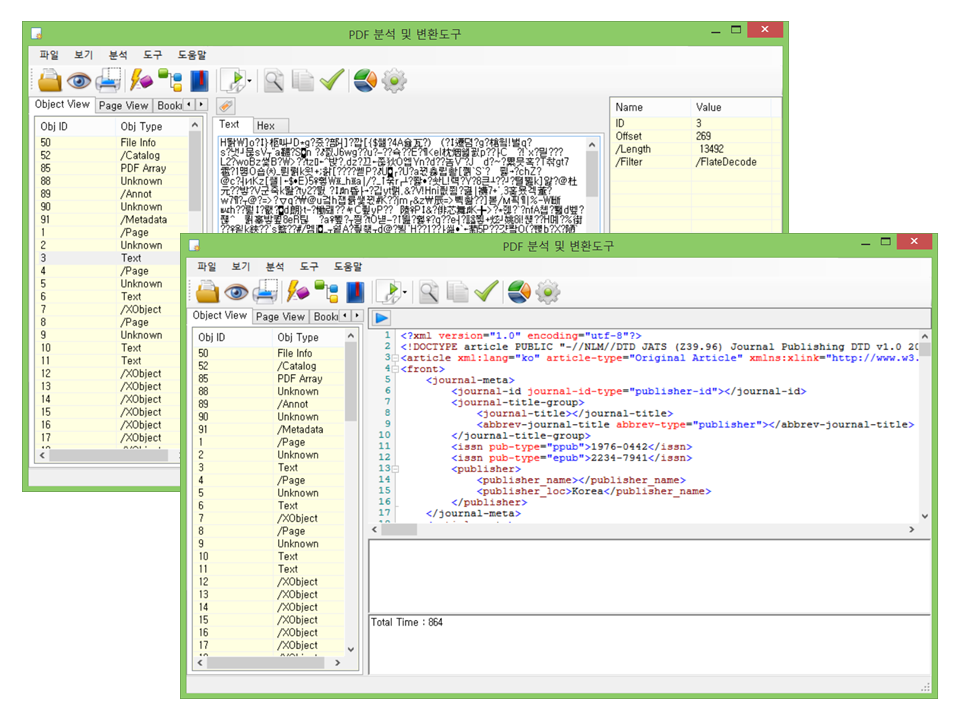
Task: Click scanner icon in back window toolbar
Action: (108, 80)
